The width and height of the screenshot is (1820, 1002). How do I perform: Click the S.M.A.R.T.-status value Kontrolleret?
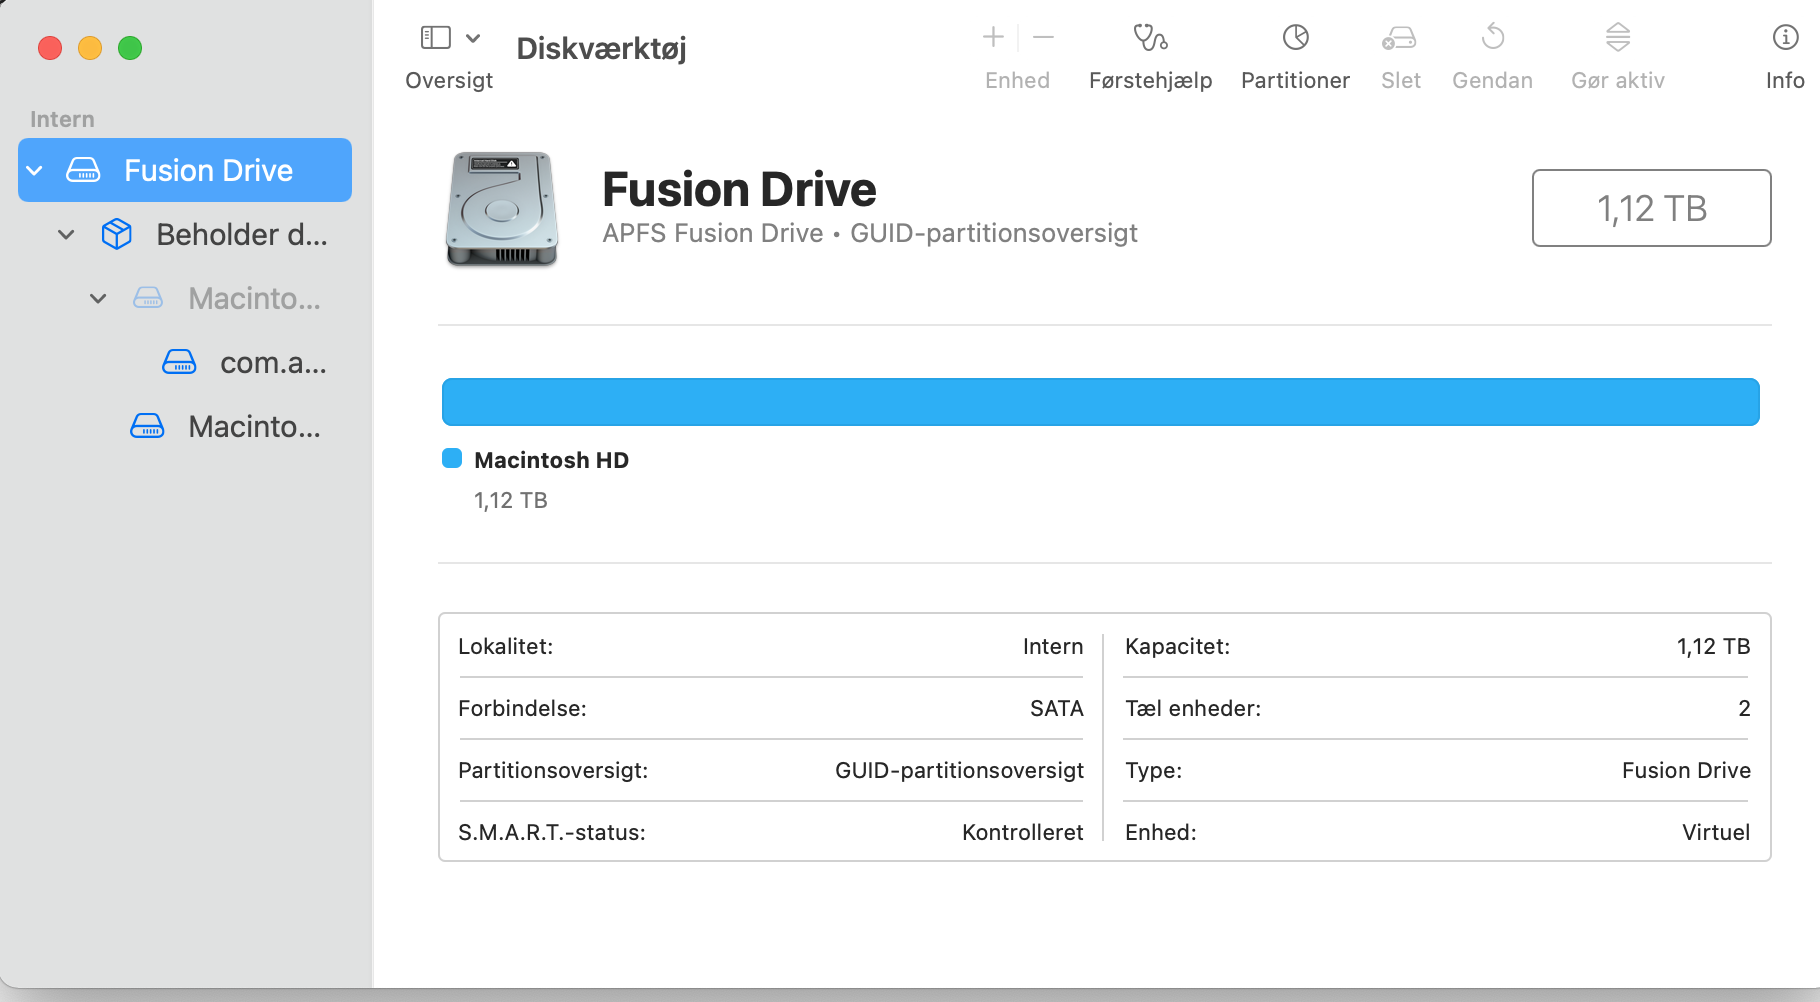coord(1022,832)
